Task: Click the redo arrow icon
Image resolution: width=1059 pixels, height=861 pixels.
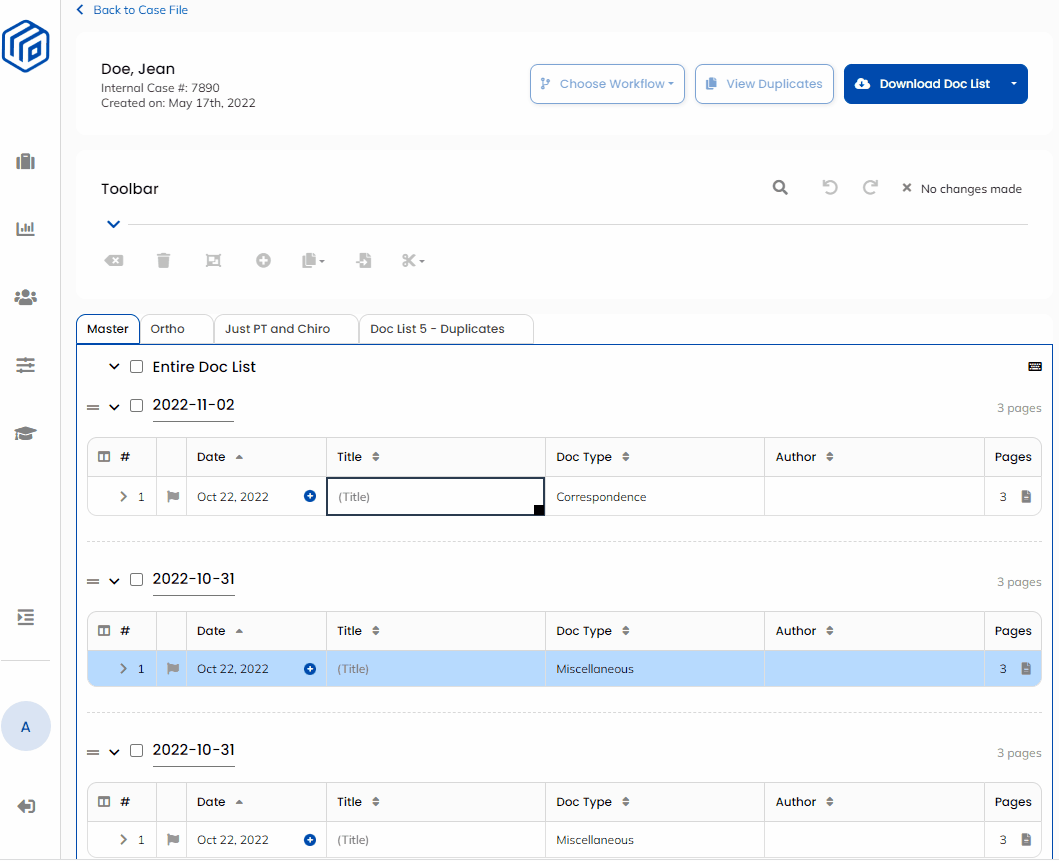Action: click(x=870, y=188)
